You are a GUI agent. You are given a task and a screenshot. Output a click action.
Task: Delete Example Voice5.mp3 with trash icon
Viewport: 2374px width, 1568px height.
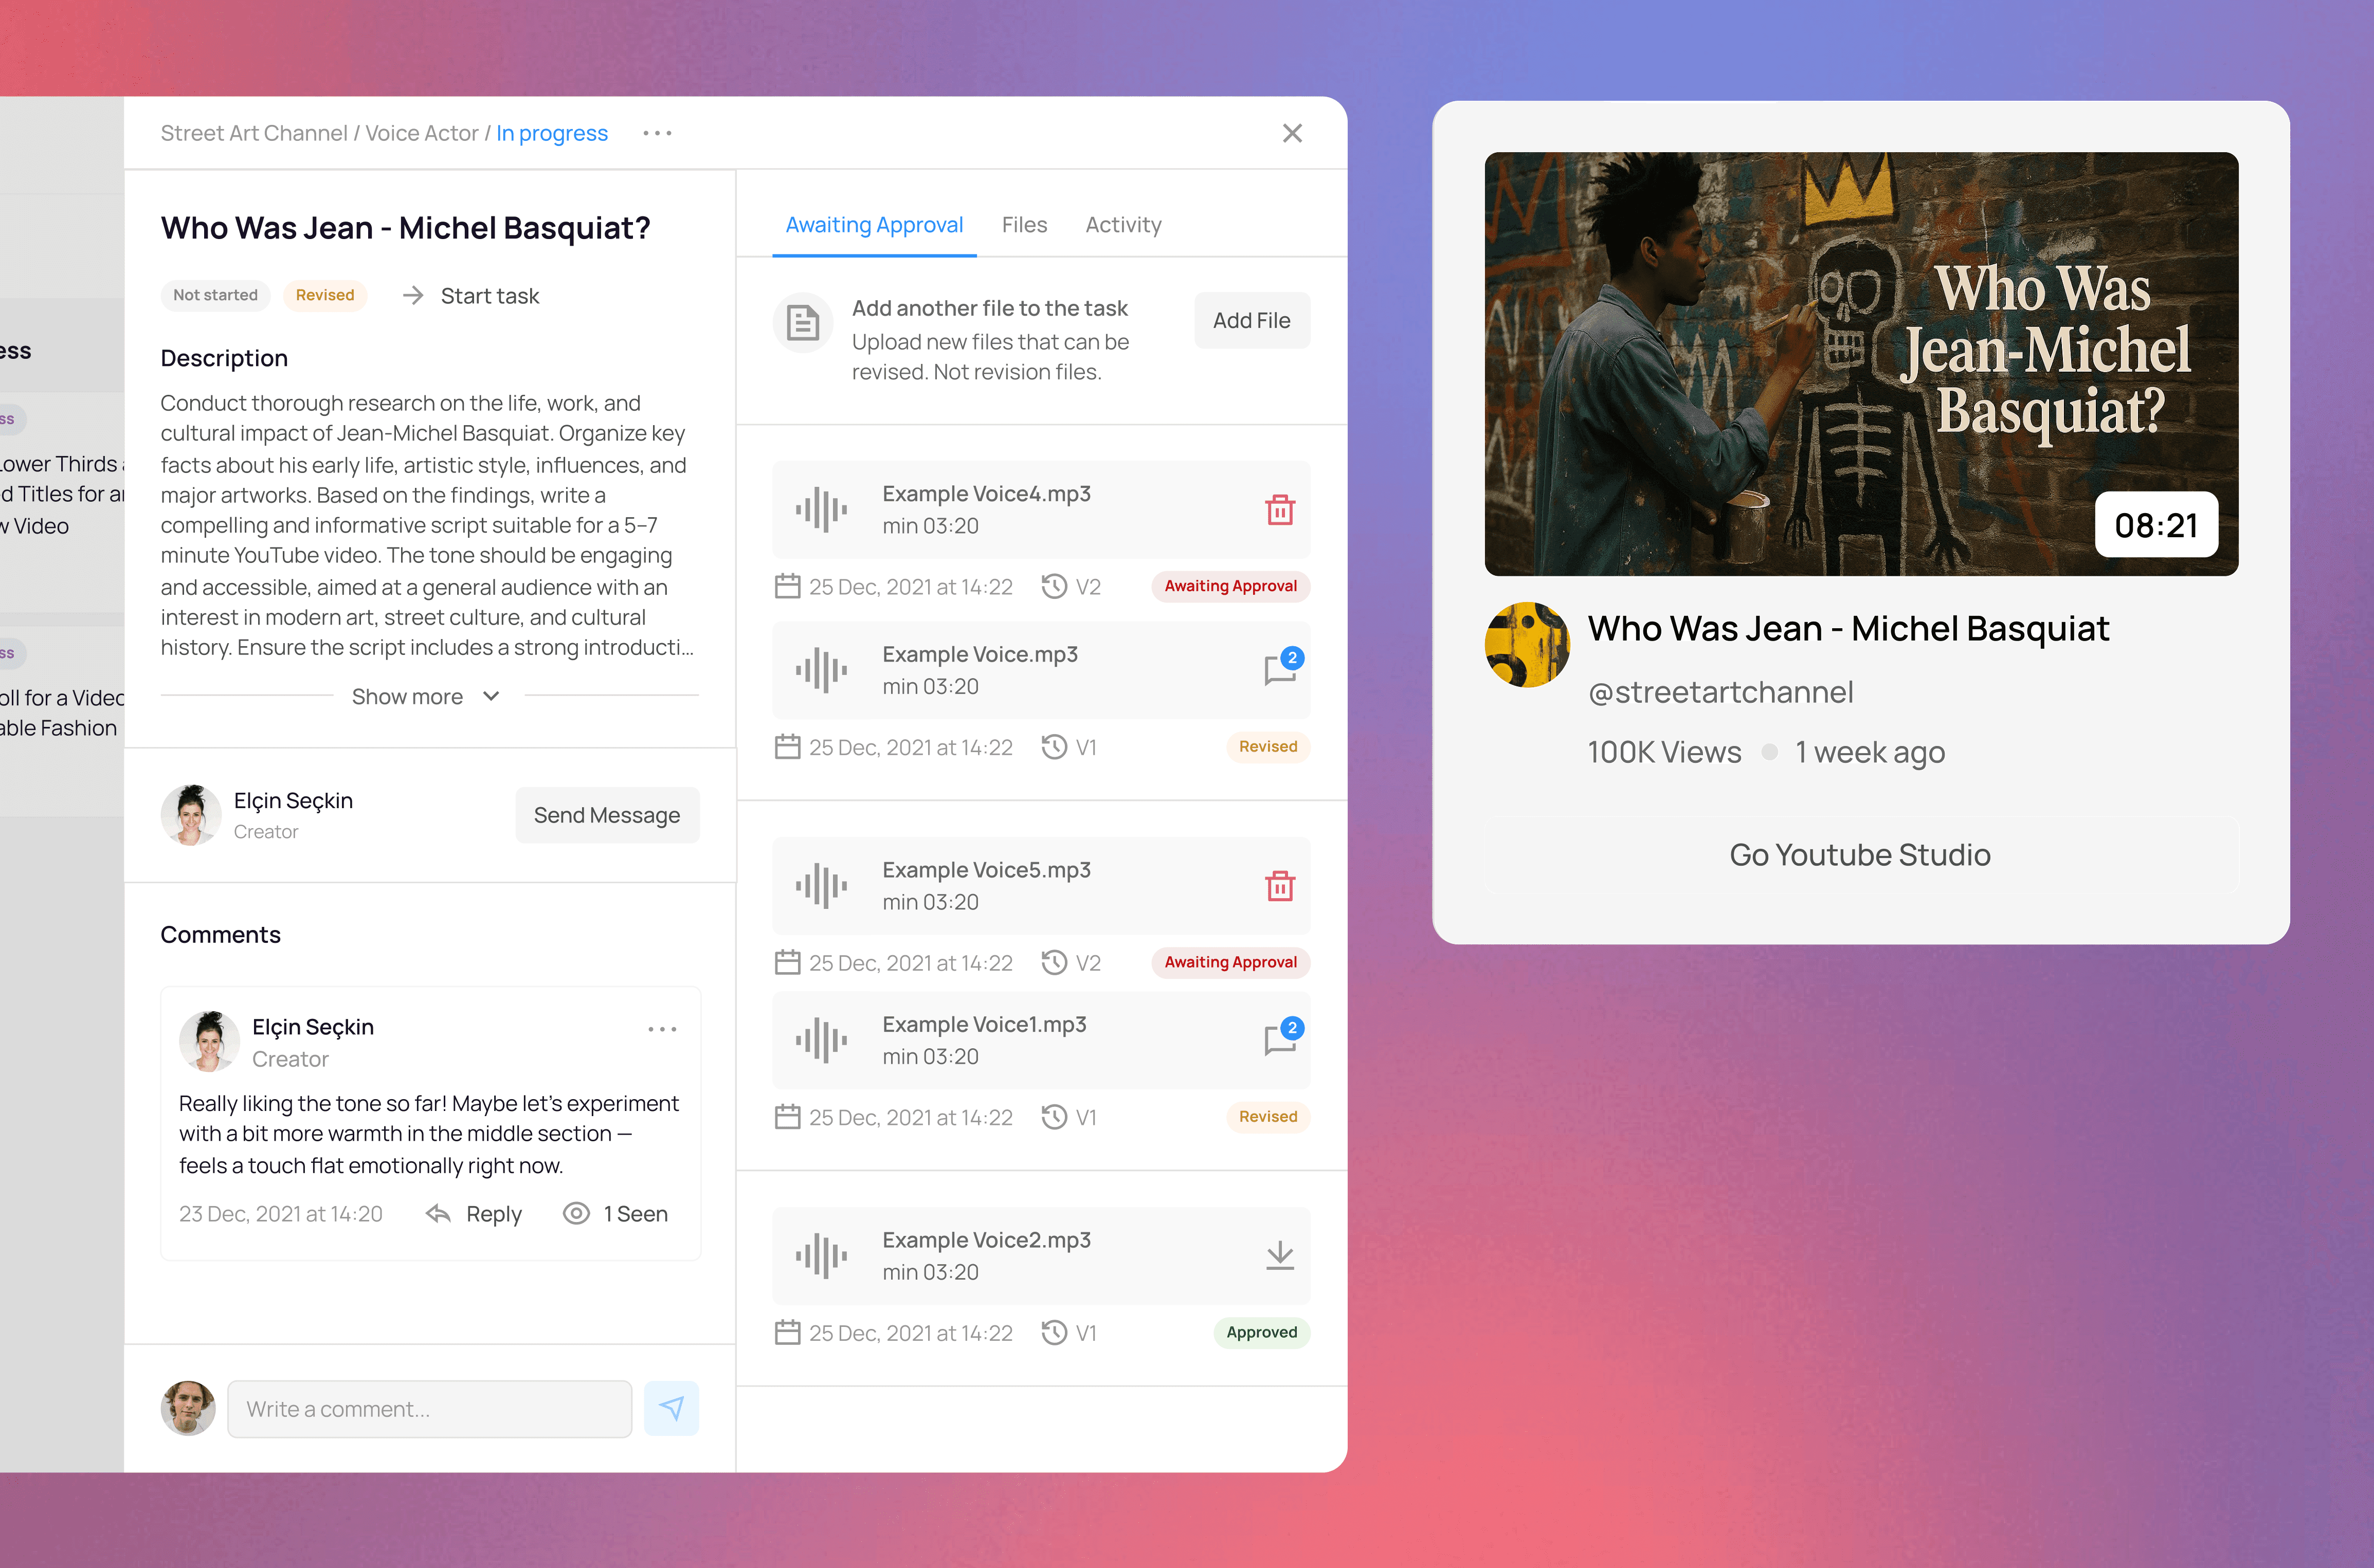coord(1279,886)
